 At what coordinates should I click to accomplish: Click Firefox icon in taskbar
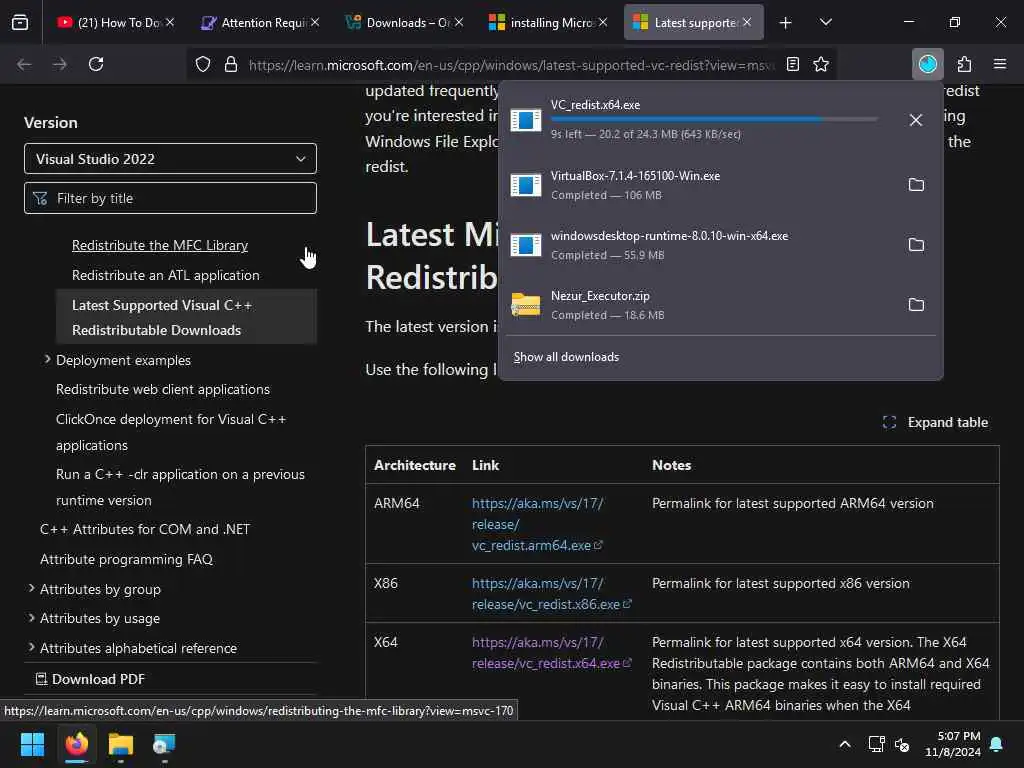76,744
